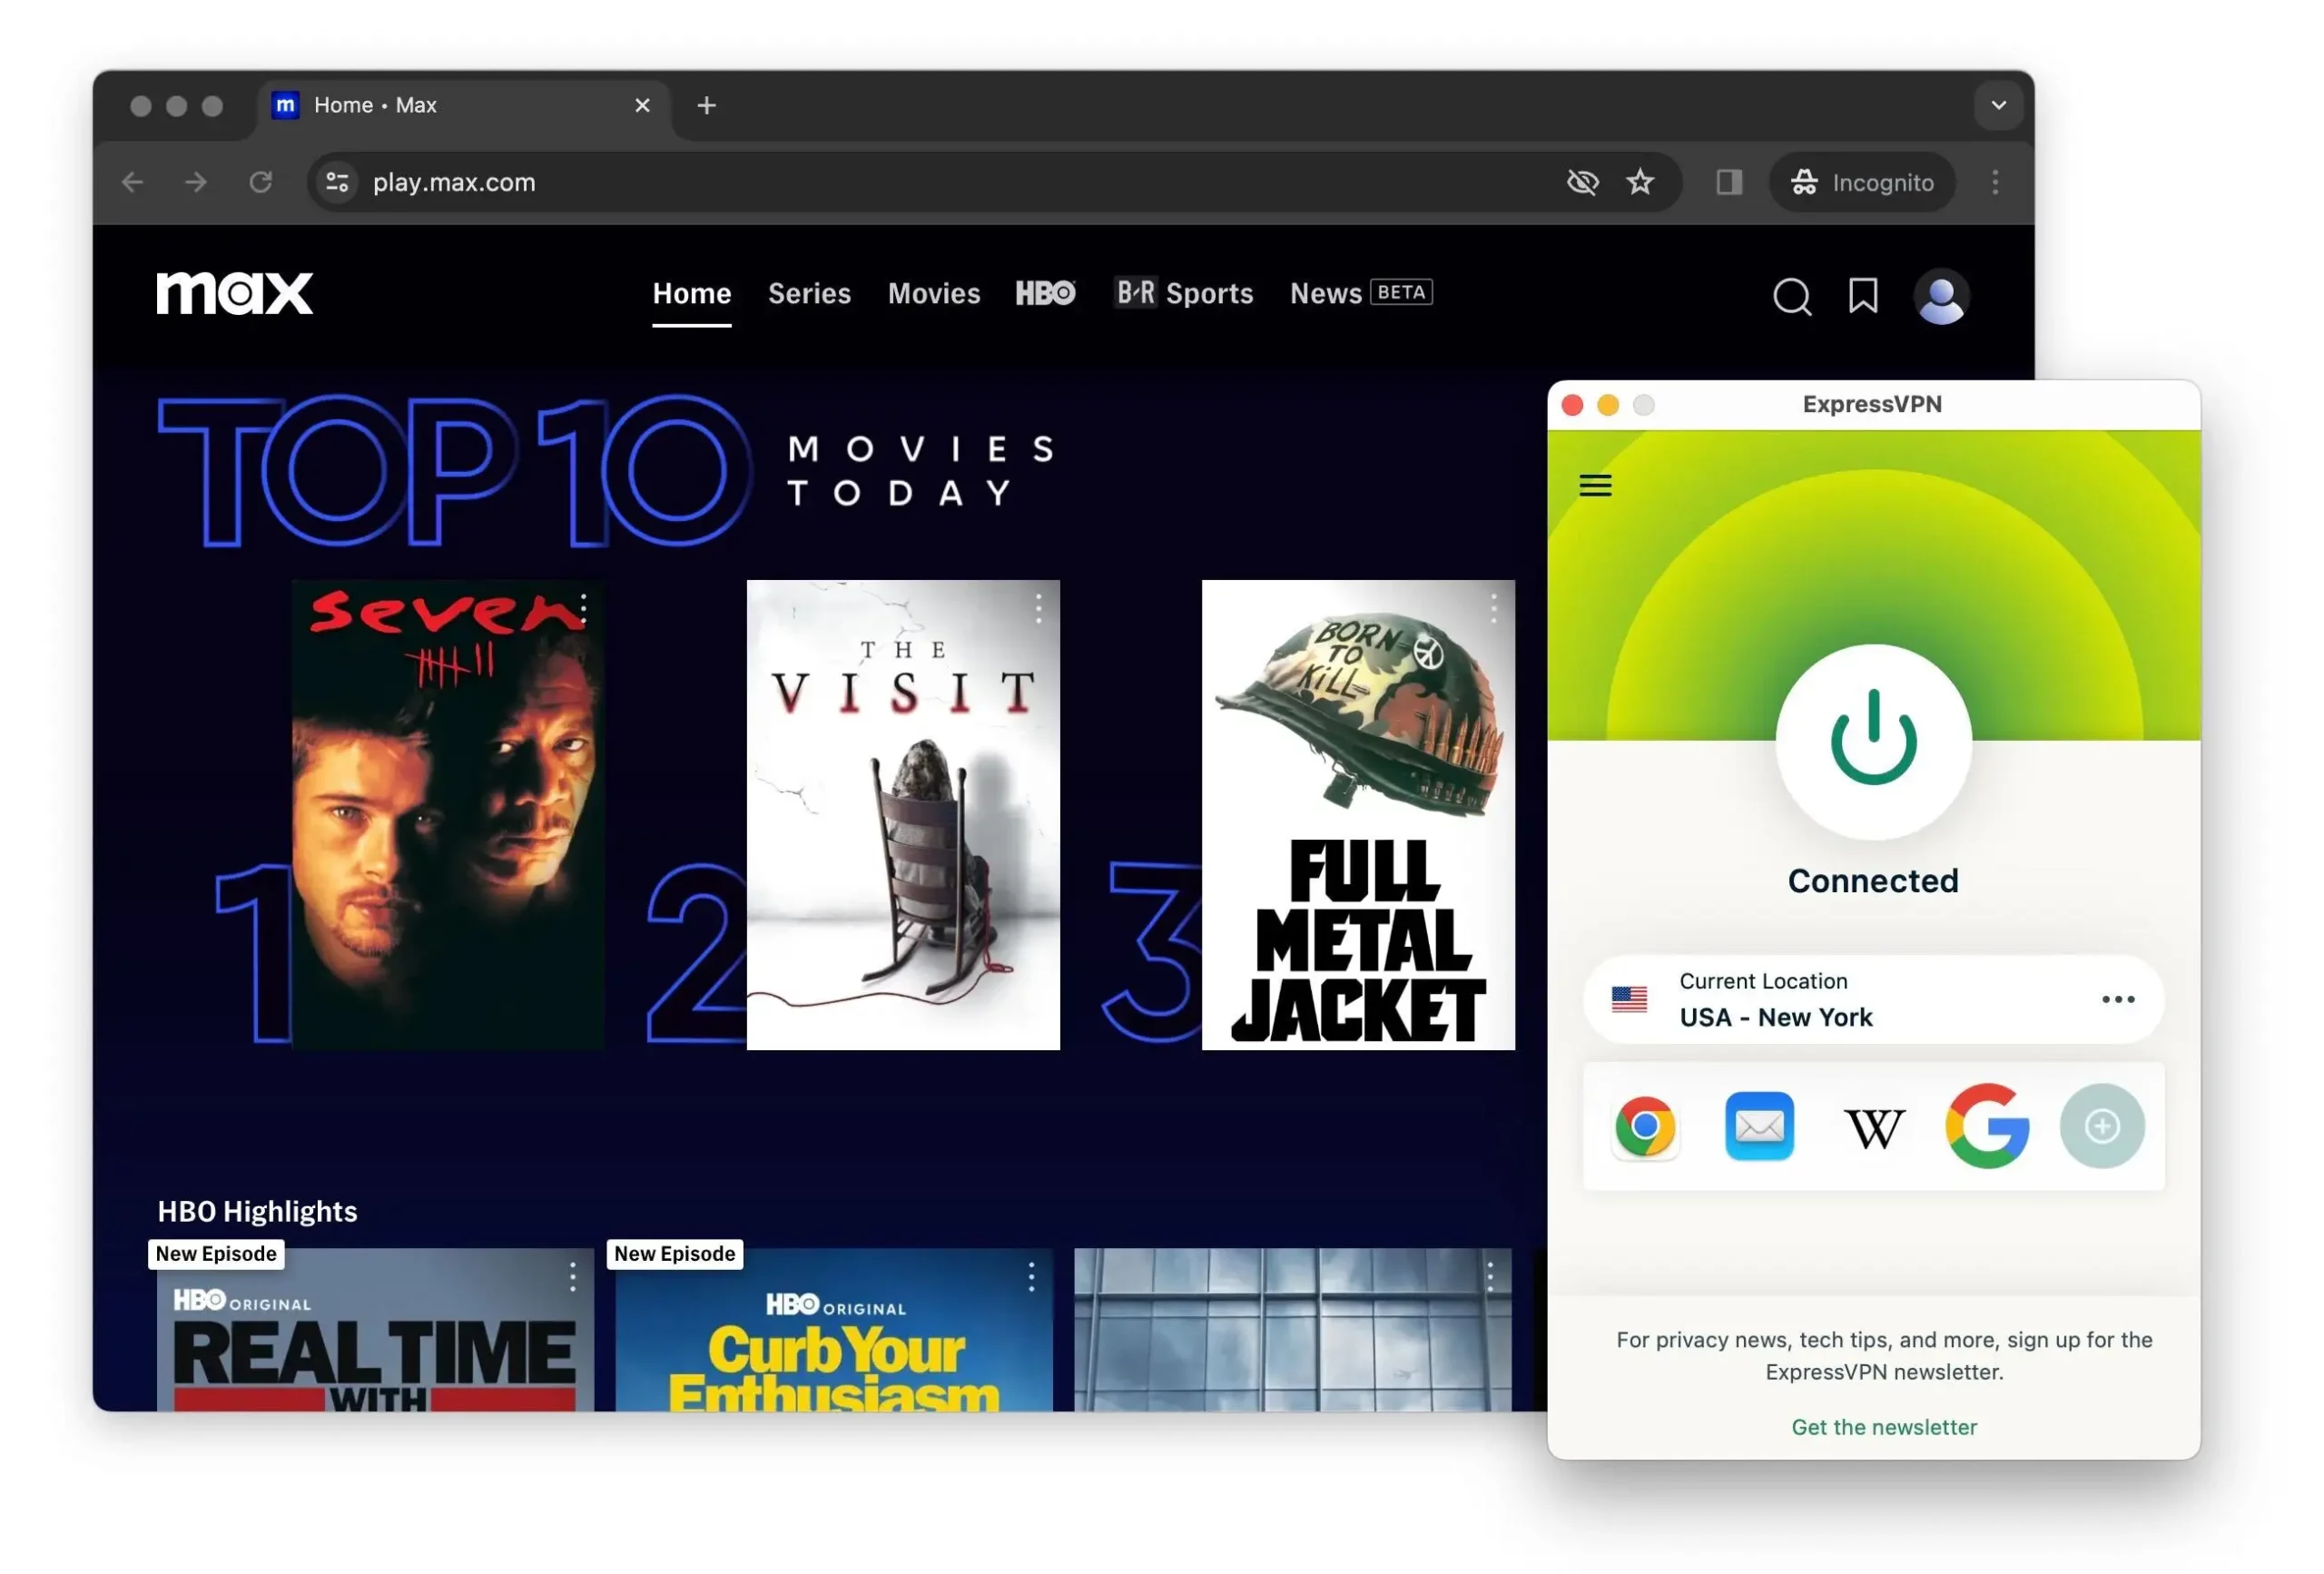Click Get the newsletter link in ExpressVPN
Image resolution: width=2324 pixels, height=1574 pixels.
[1883, 1425]
